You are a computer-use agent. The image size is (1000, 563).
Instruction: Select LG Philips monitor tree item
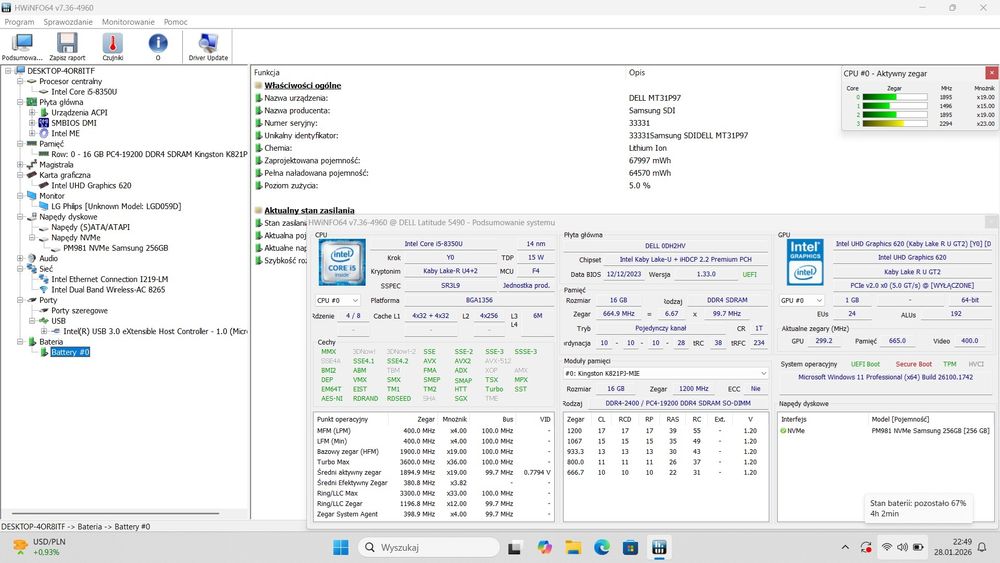[x=116, y=206]
